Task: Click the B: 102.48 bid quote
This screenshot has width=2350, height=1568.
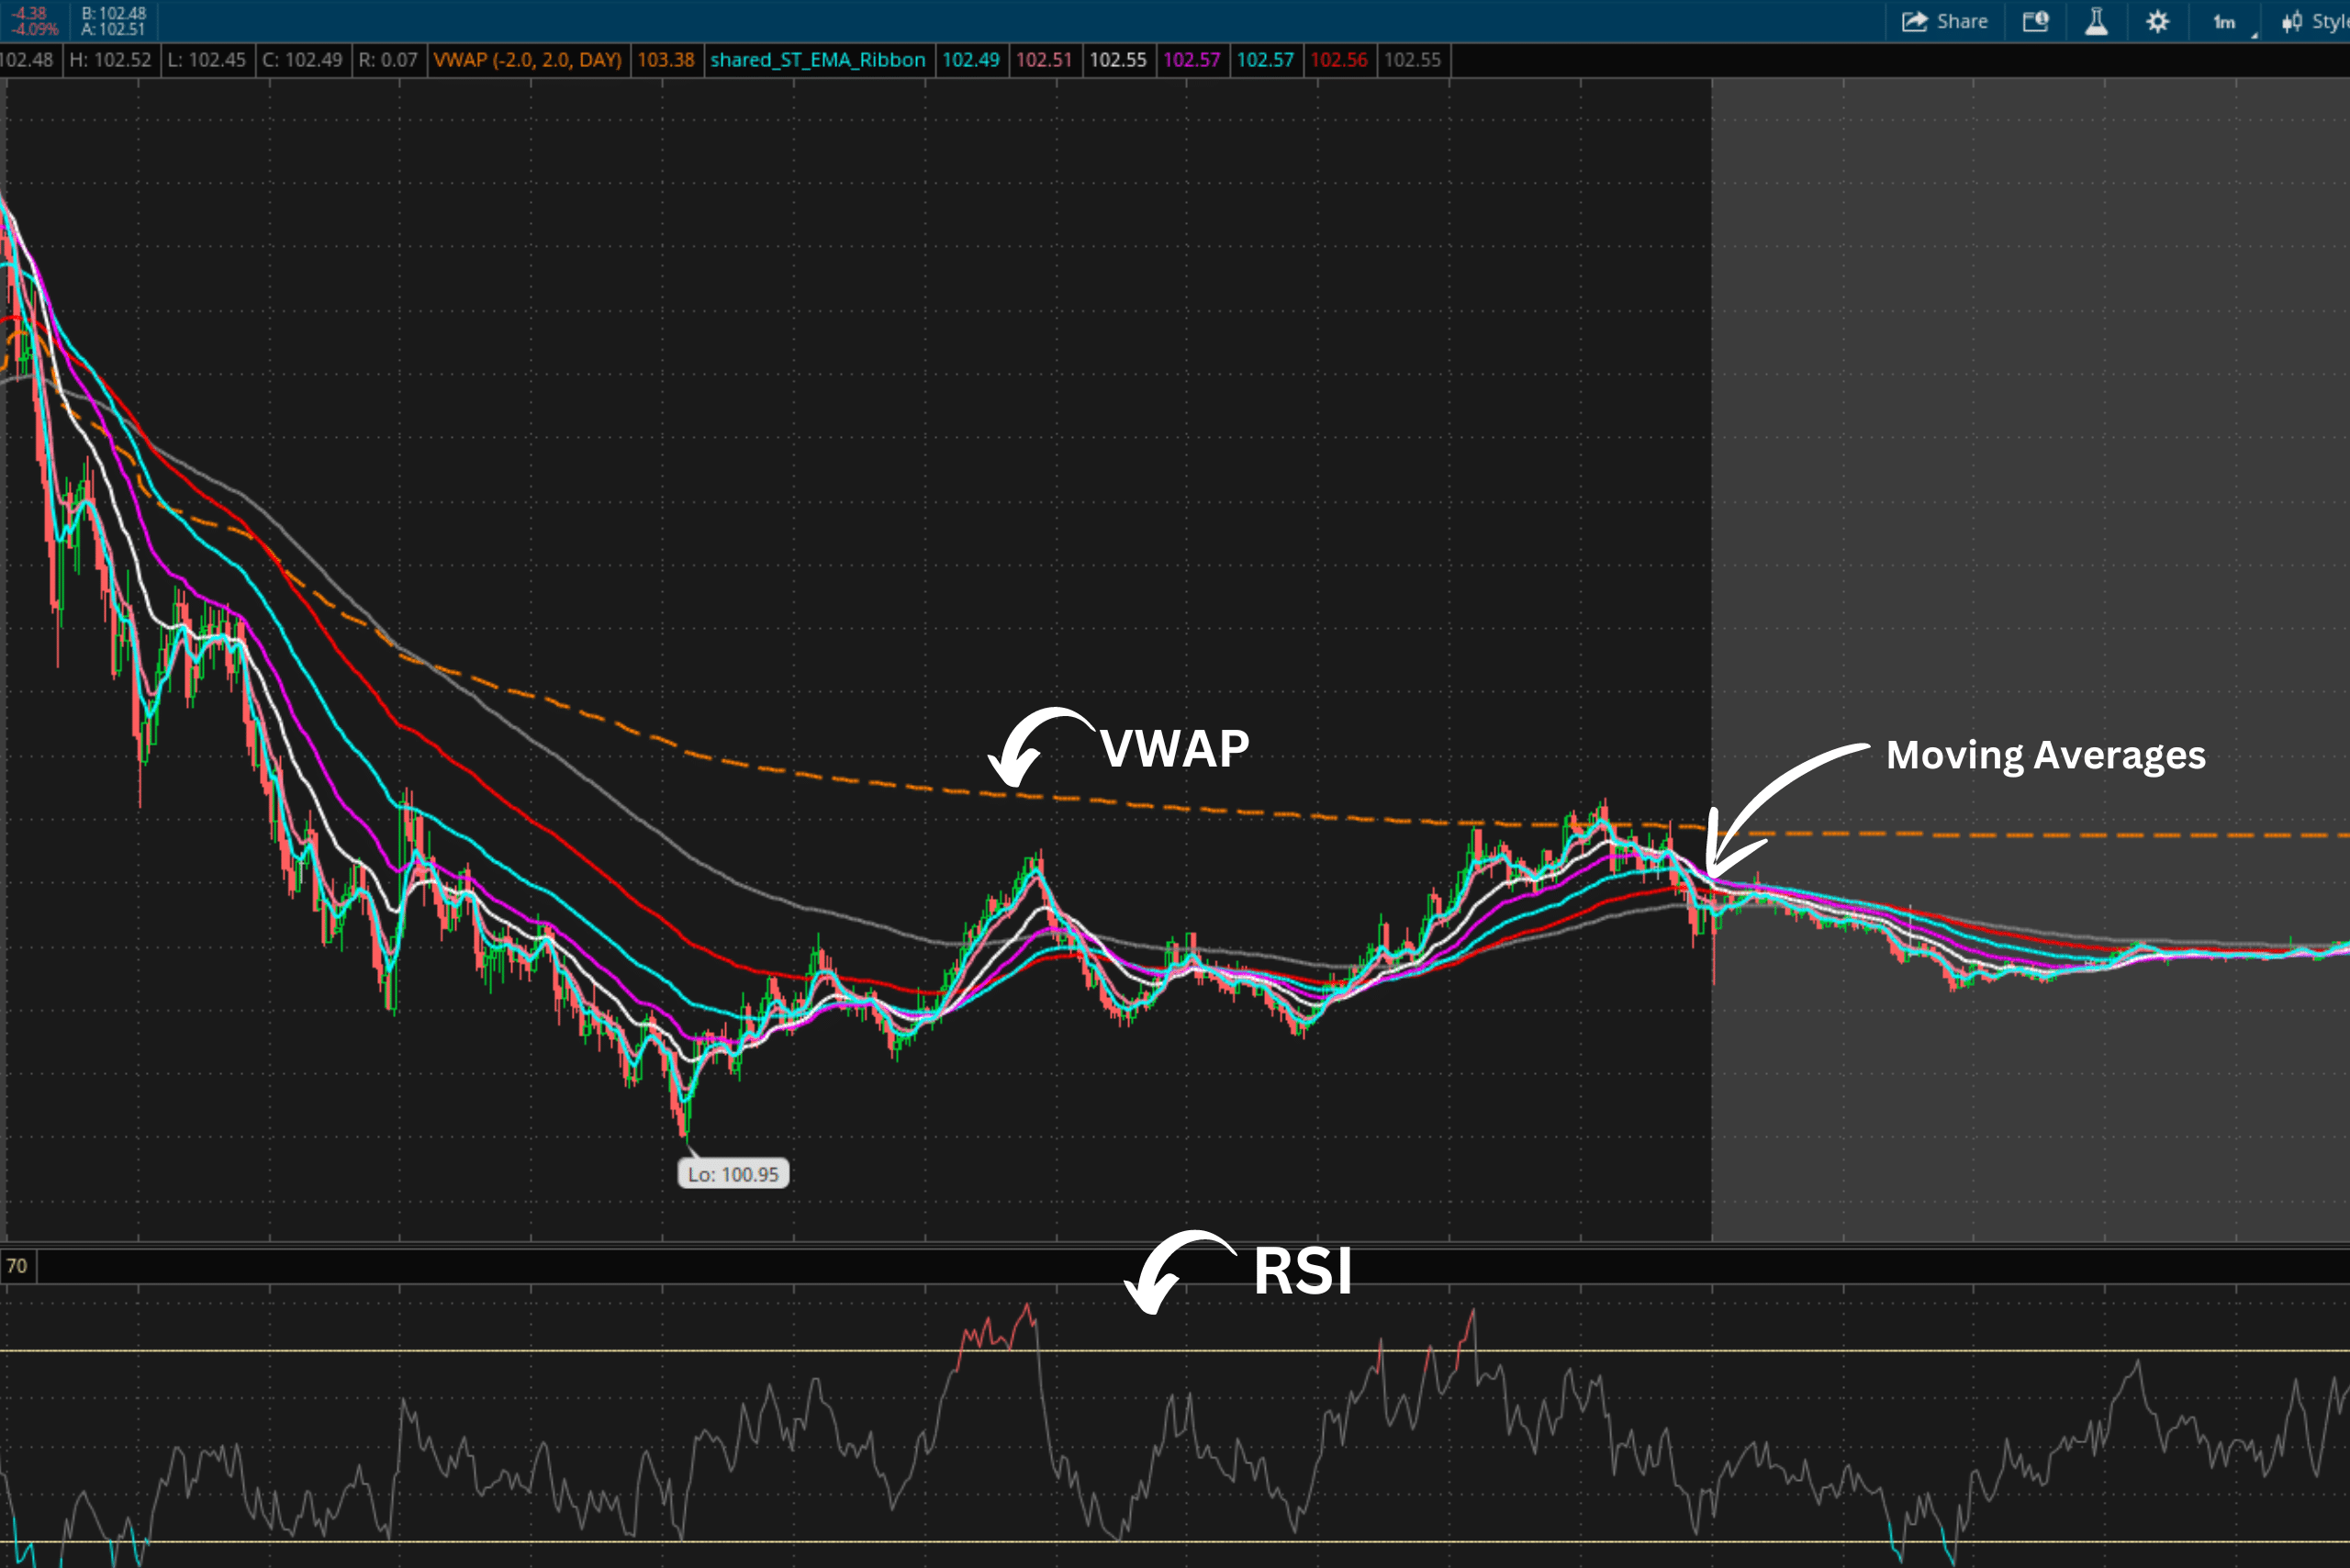Action: click(x=114, y=13)
